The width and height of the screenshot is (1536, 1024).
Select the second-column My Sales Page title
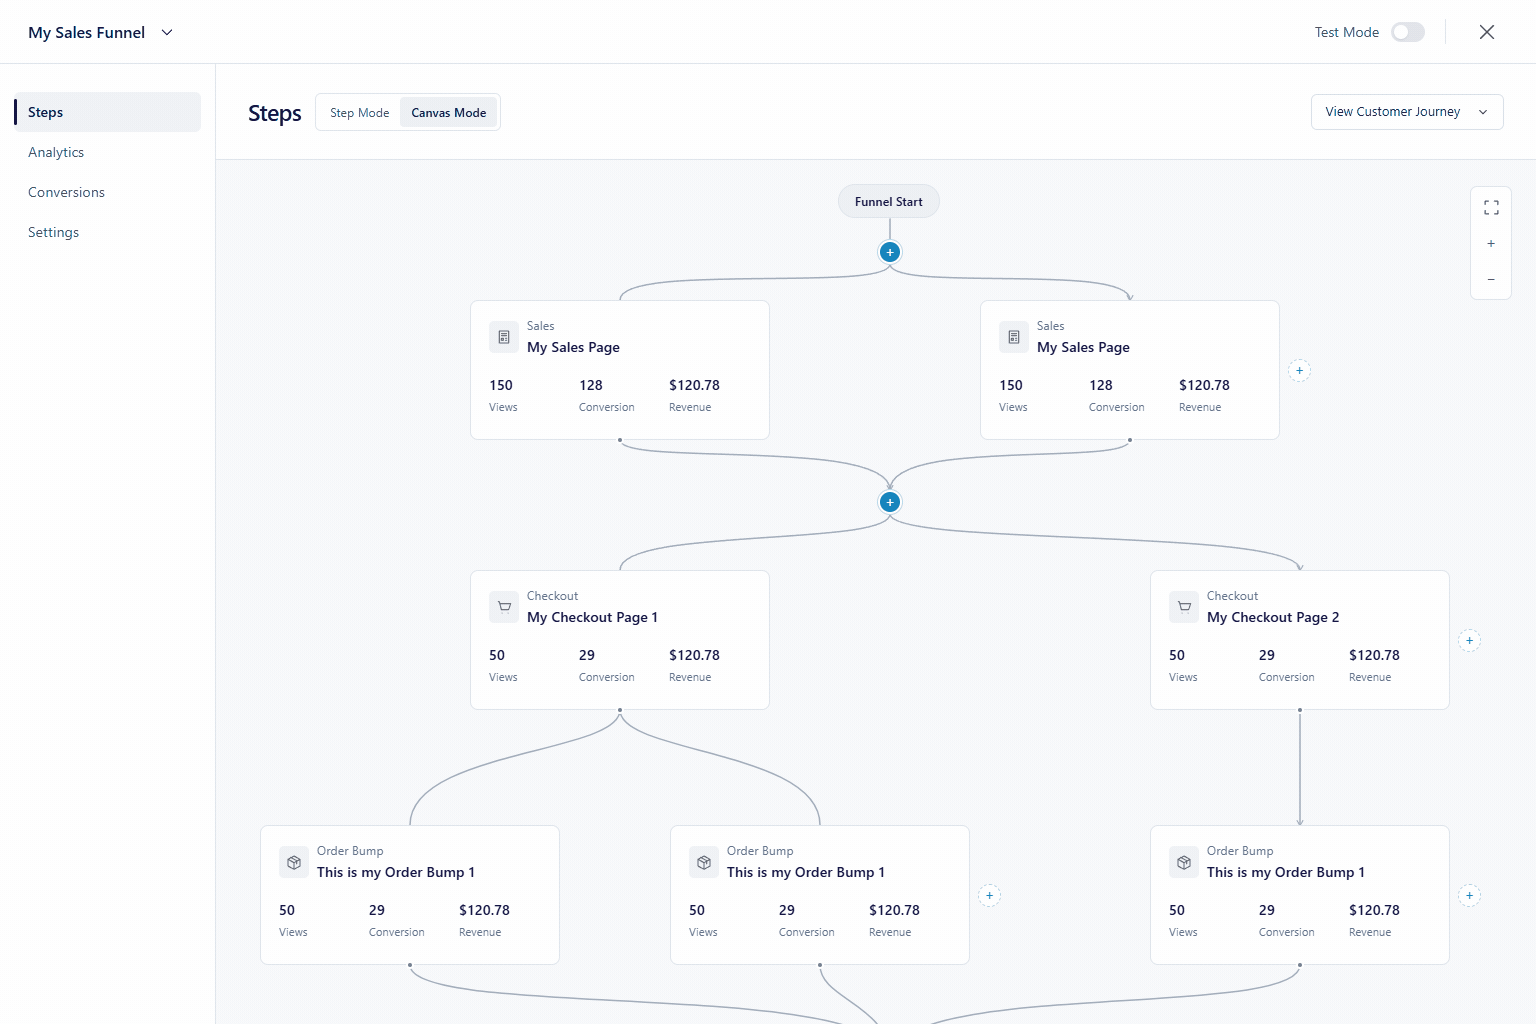pos(1083,347)
